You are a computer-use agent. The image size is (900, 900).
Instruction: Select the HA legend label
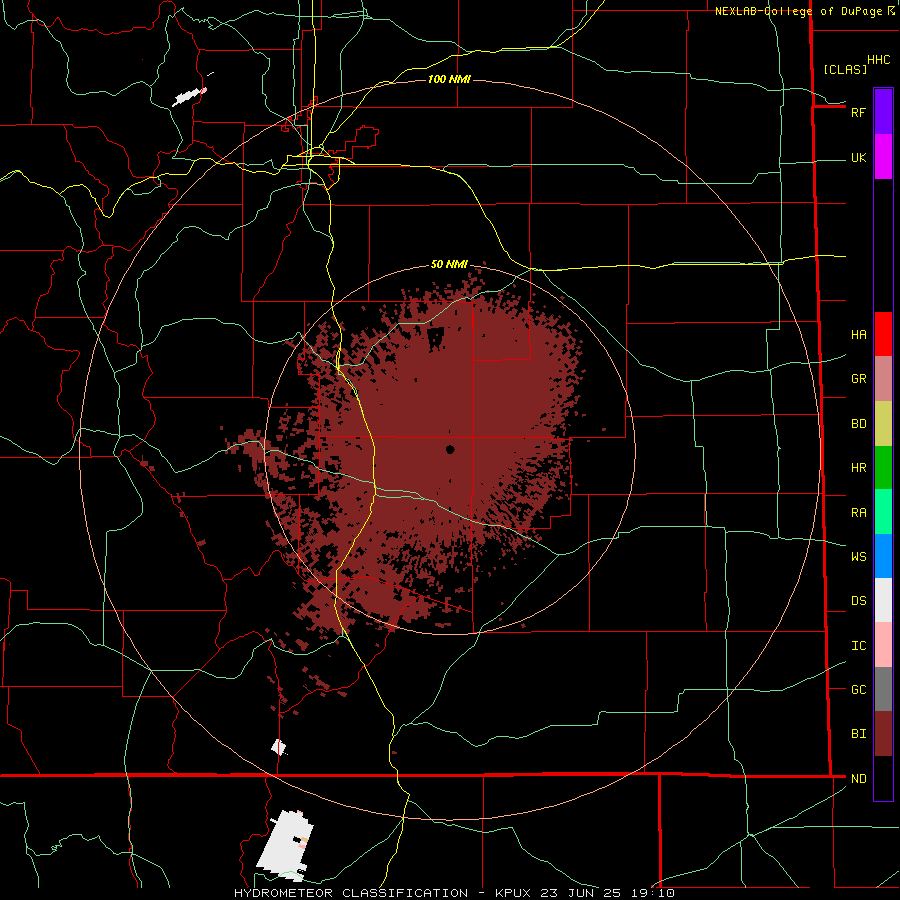858,335
